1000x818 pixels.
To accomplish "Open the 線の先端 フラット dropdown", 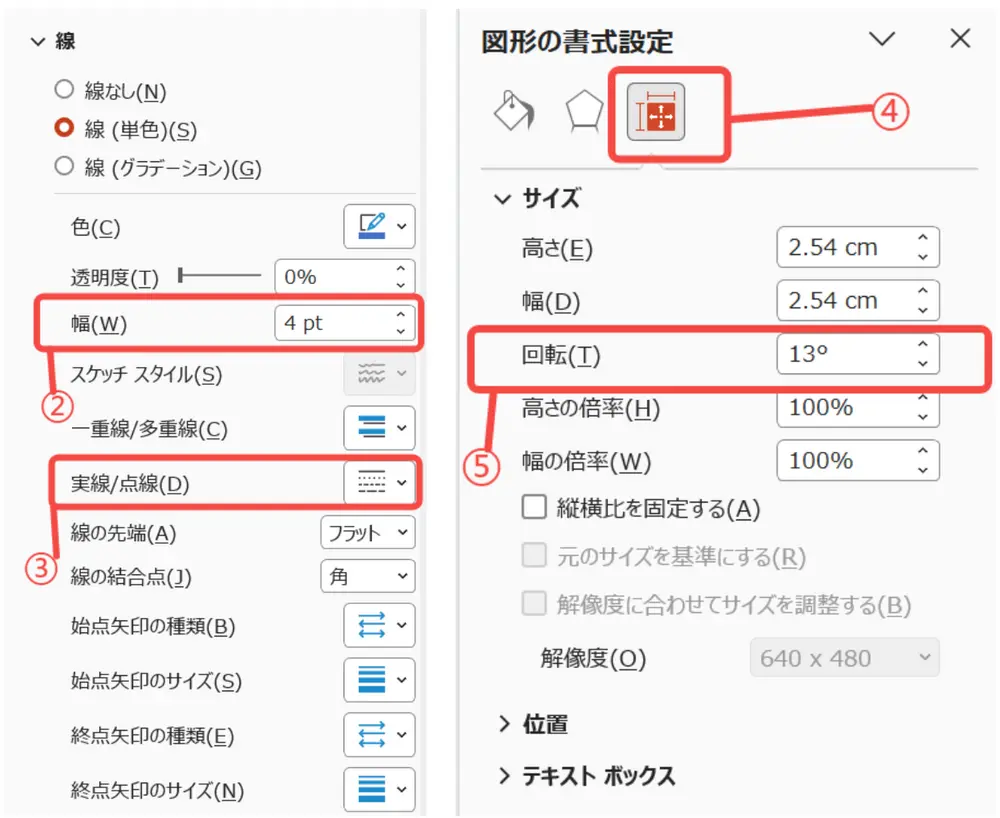I will click(x=367, y=532).
